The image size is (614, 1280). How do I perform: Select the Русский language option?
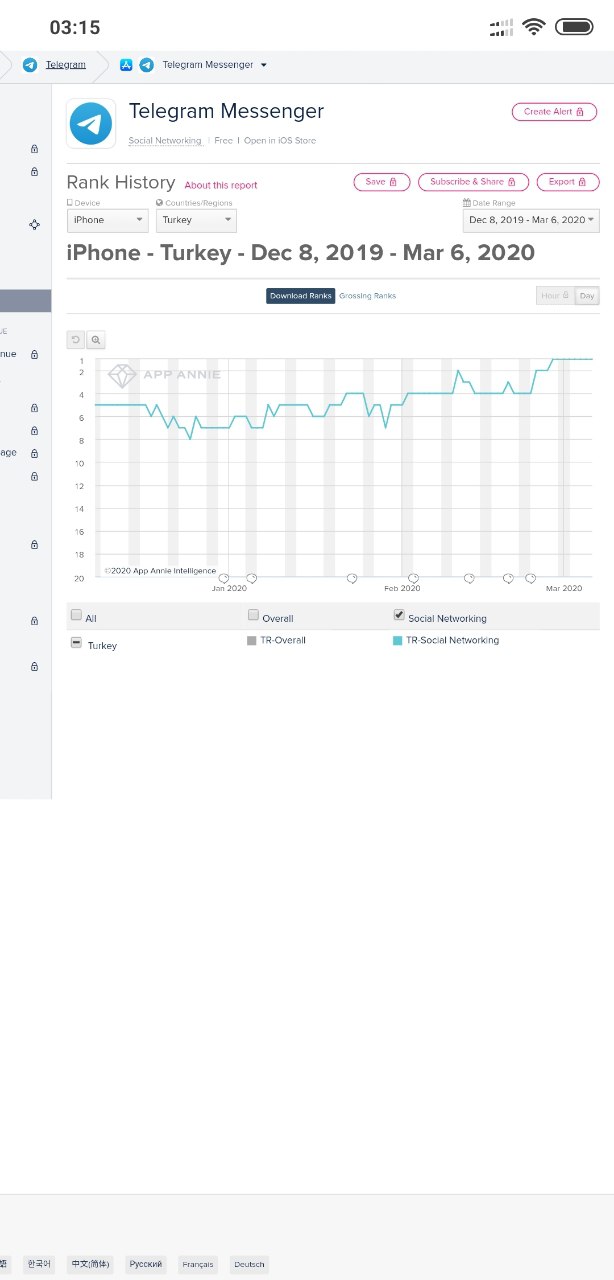tap(146, 1264)
